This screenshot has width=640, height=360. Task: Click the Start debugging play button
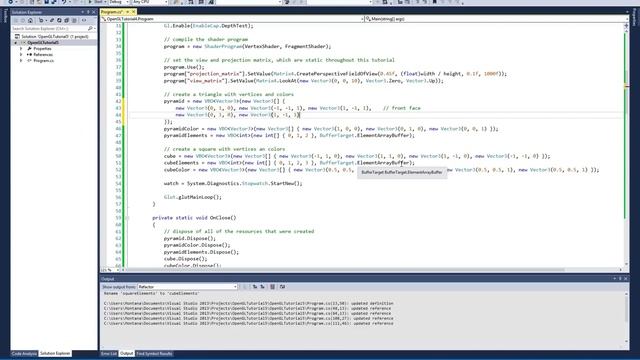[90, 2]
